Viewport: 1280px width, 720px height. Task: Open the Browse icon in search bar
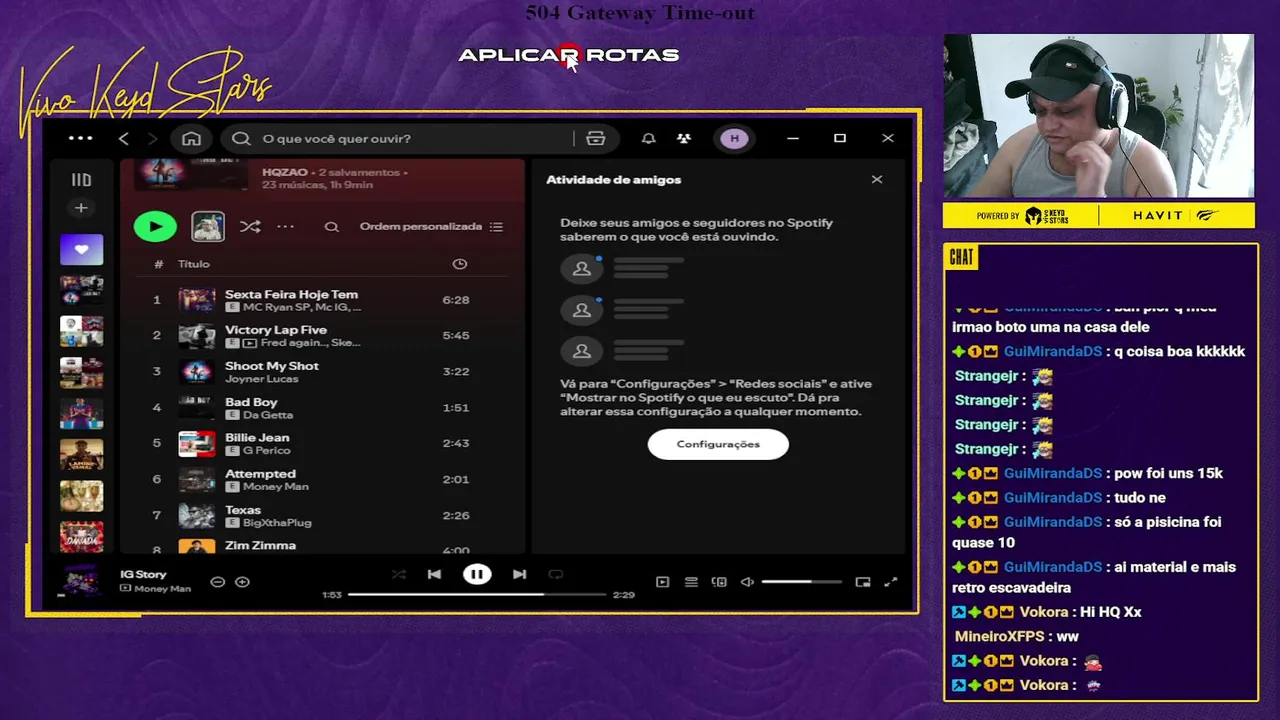click(596, 138)
